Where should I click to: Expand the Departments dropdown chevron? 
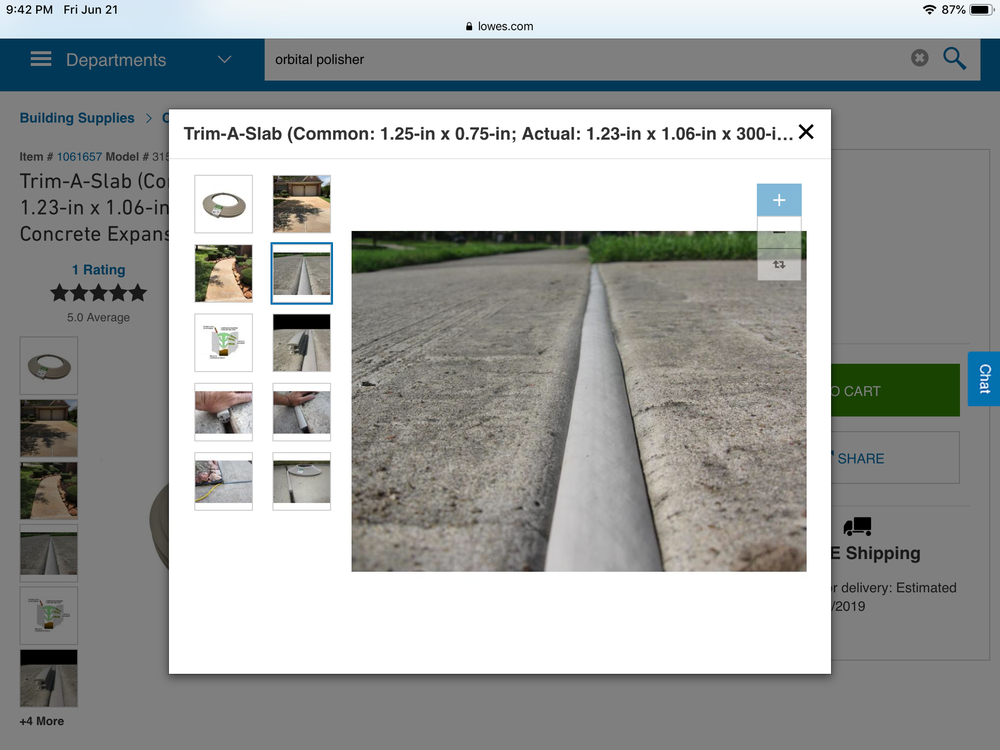click(224, 59)
